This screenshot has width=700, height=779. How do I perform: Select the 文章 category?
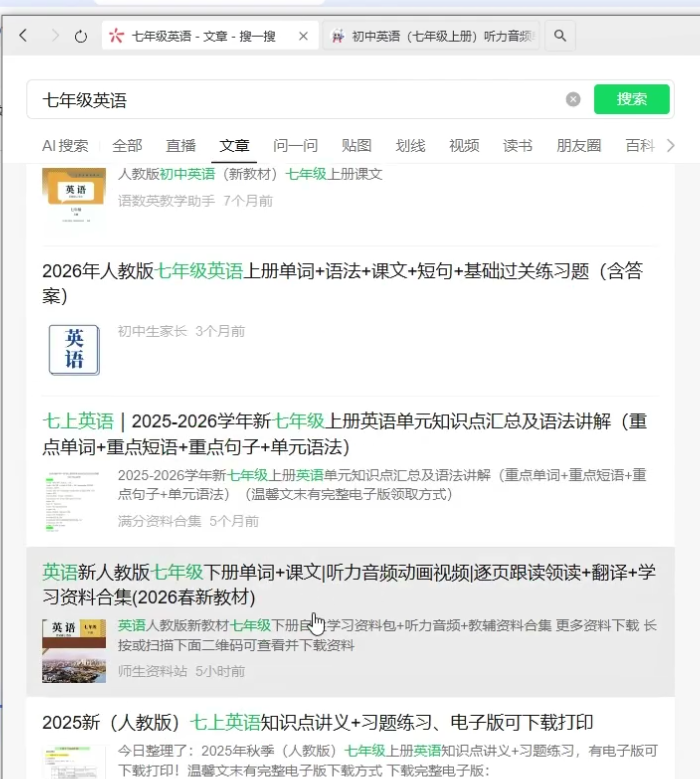pyautogui.click(x=234, y=146)
